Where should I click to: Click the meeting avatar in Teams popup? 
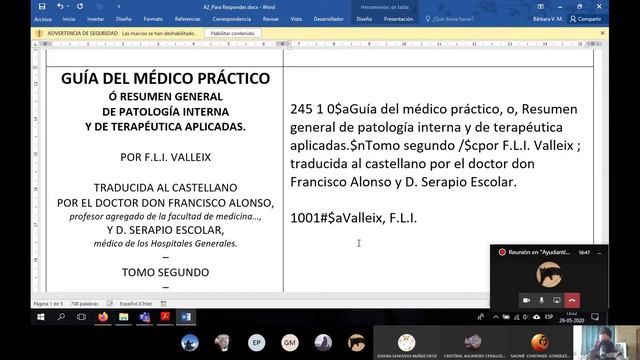point(549,274)
